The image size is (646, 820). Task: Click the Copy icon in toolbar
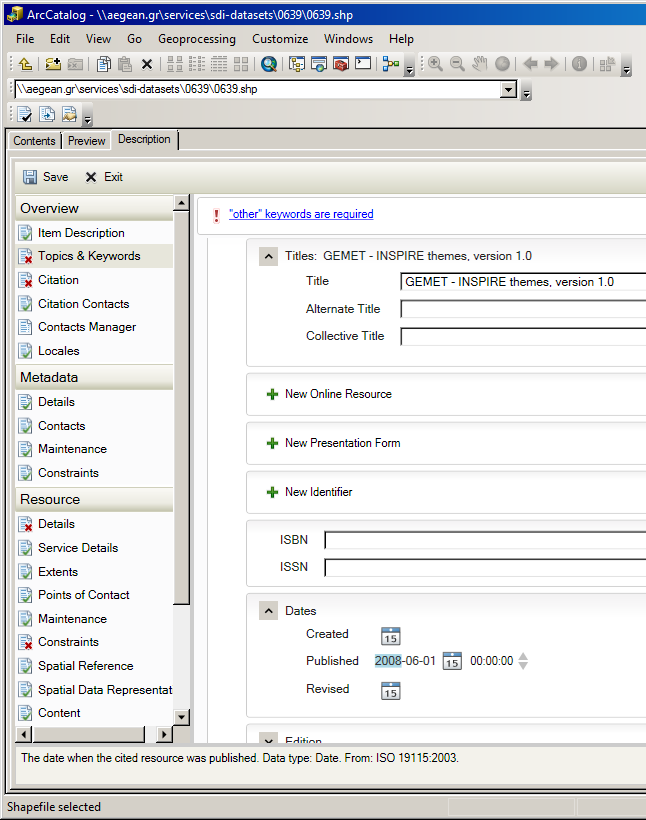pos(104,64)
